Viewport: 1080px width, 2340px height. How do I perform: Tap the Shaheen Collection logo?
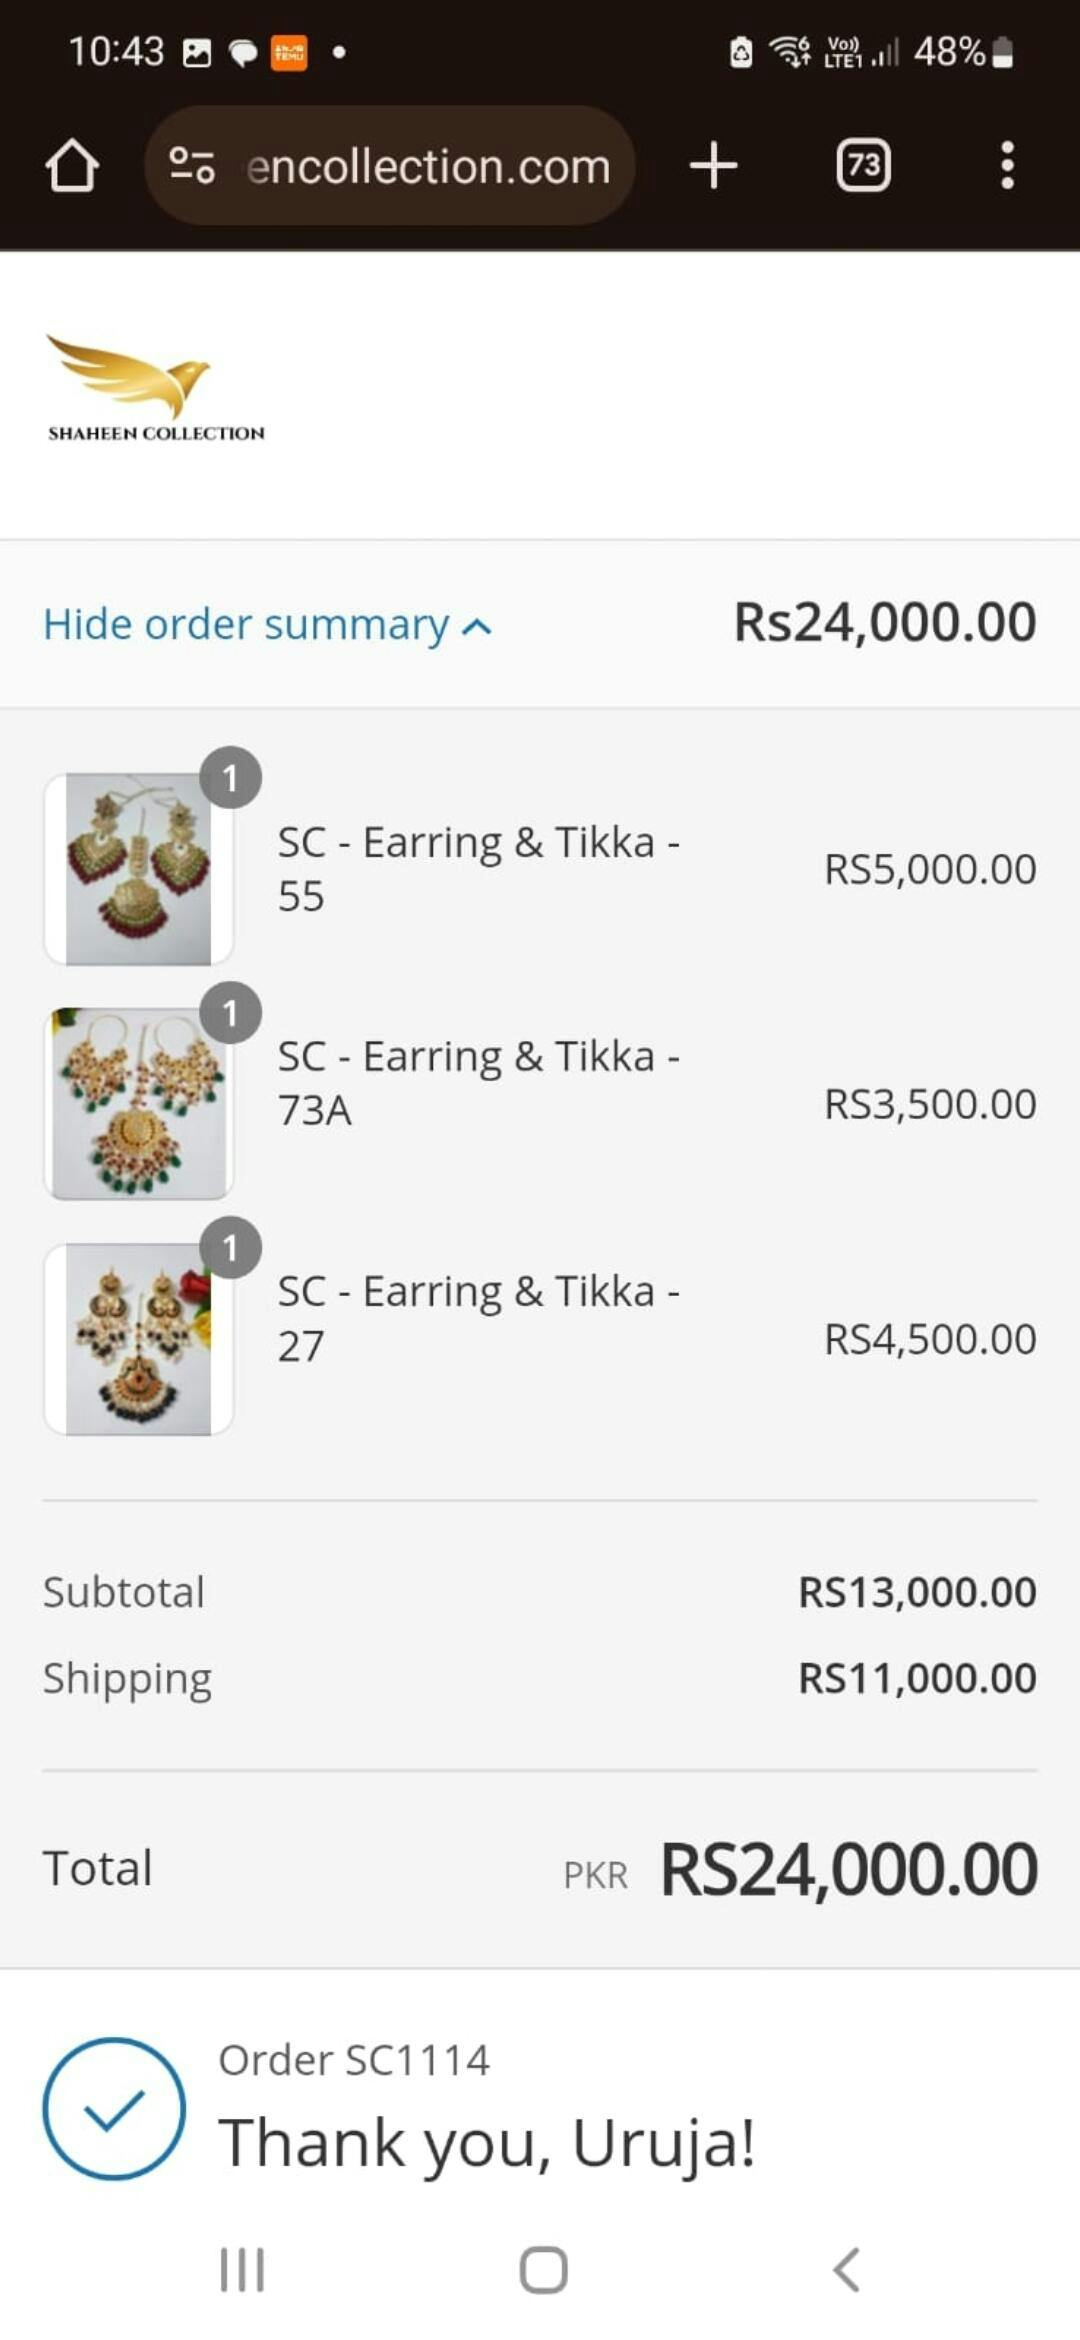pos(155,388)
